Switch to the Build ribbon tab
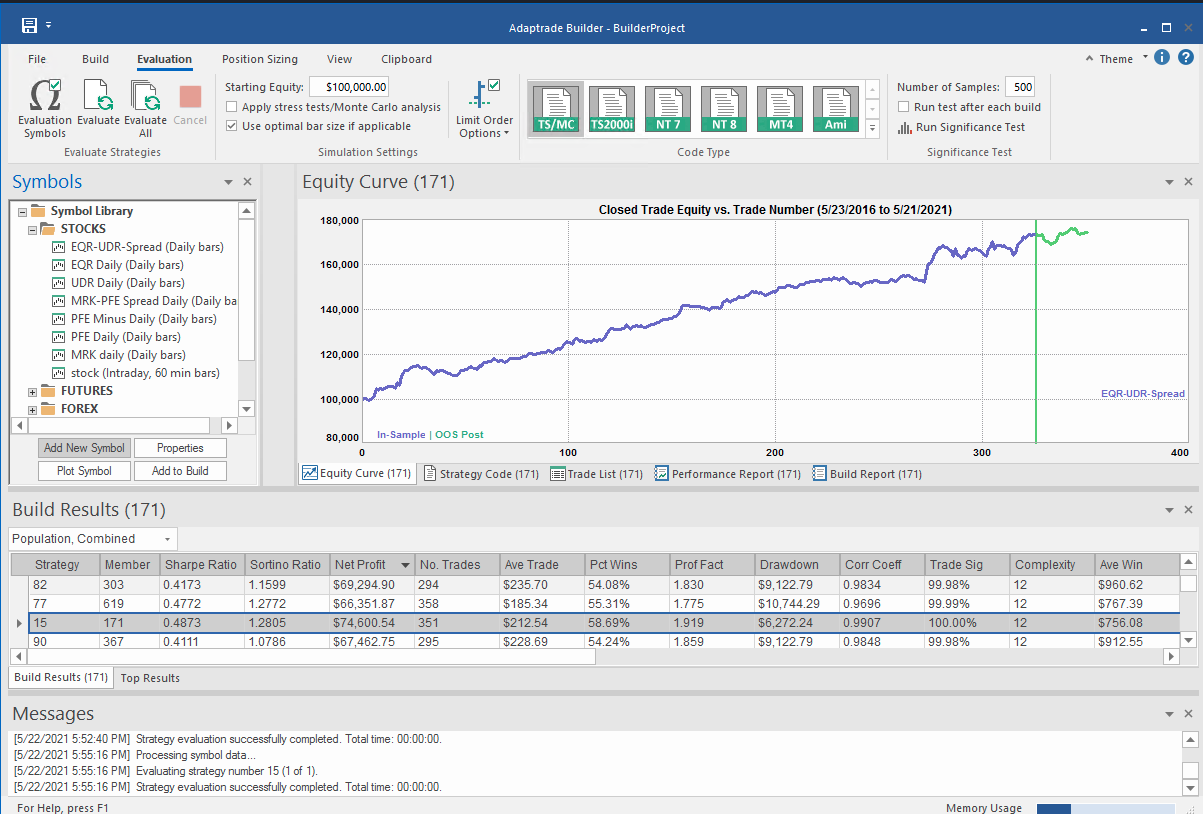 (x=95, y=59)
